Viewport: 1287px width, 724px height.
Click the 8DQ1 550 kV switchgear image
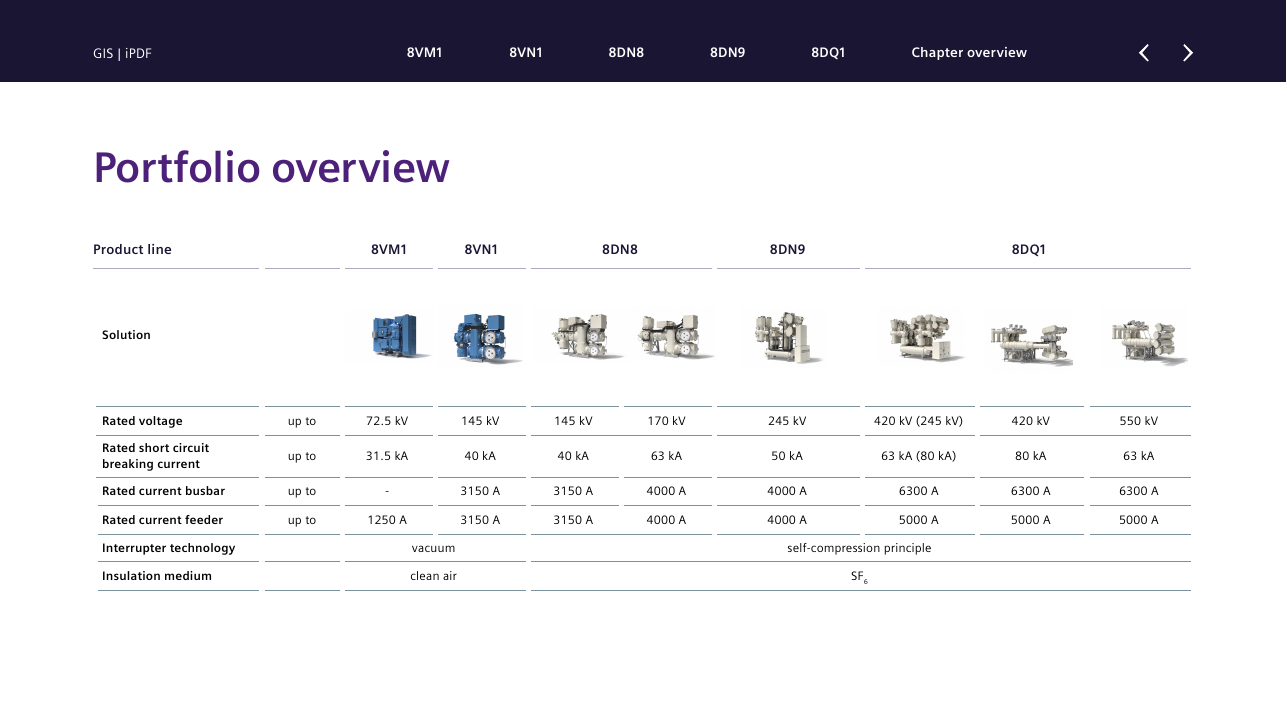(1147, 343)
